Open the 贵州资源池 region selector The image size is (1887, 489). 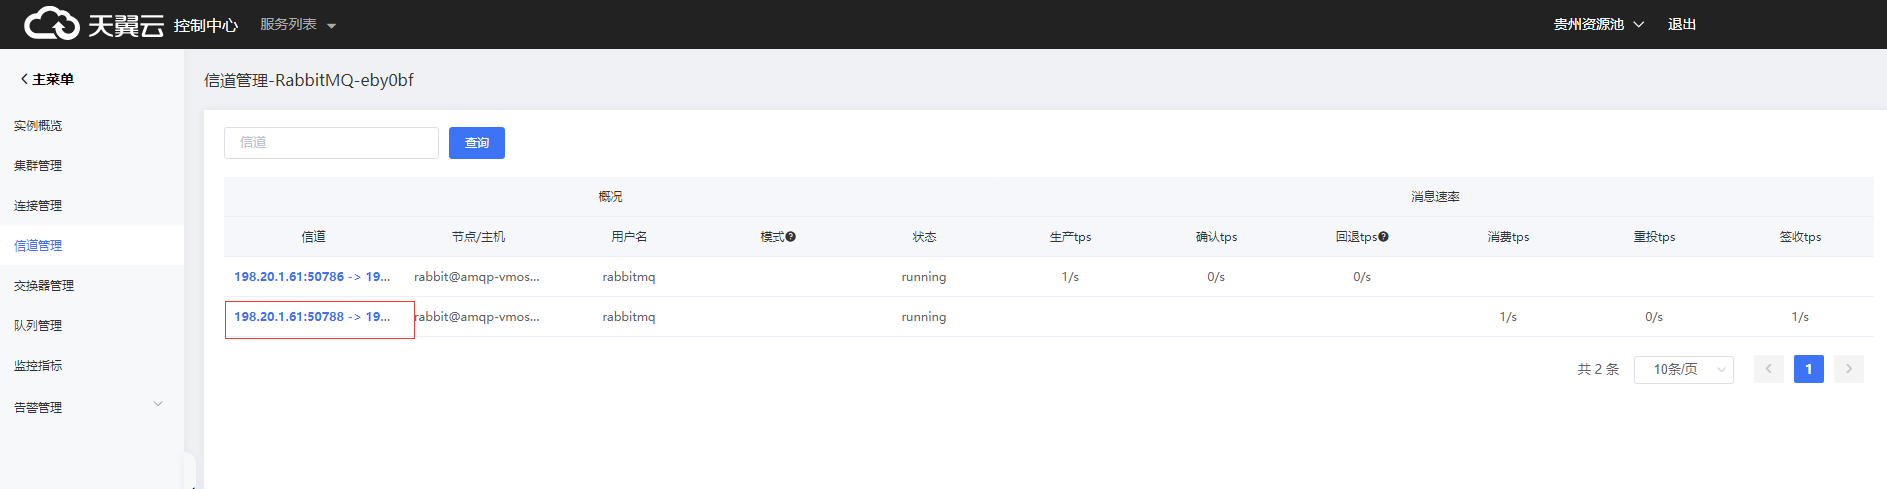tap(1597, 24)
